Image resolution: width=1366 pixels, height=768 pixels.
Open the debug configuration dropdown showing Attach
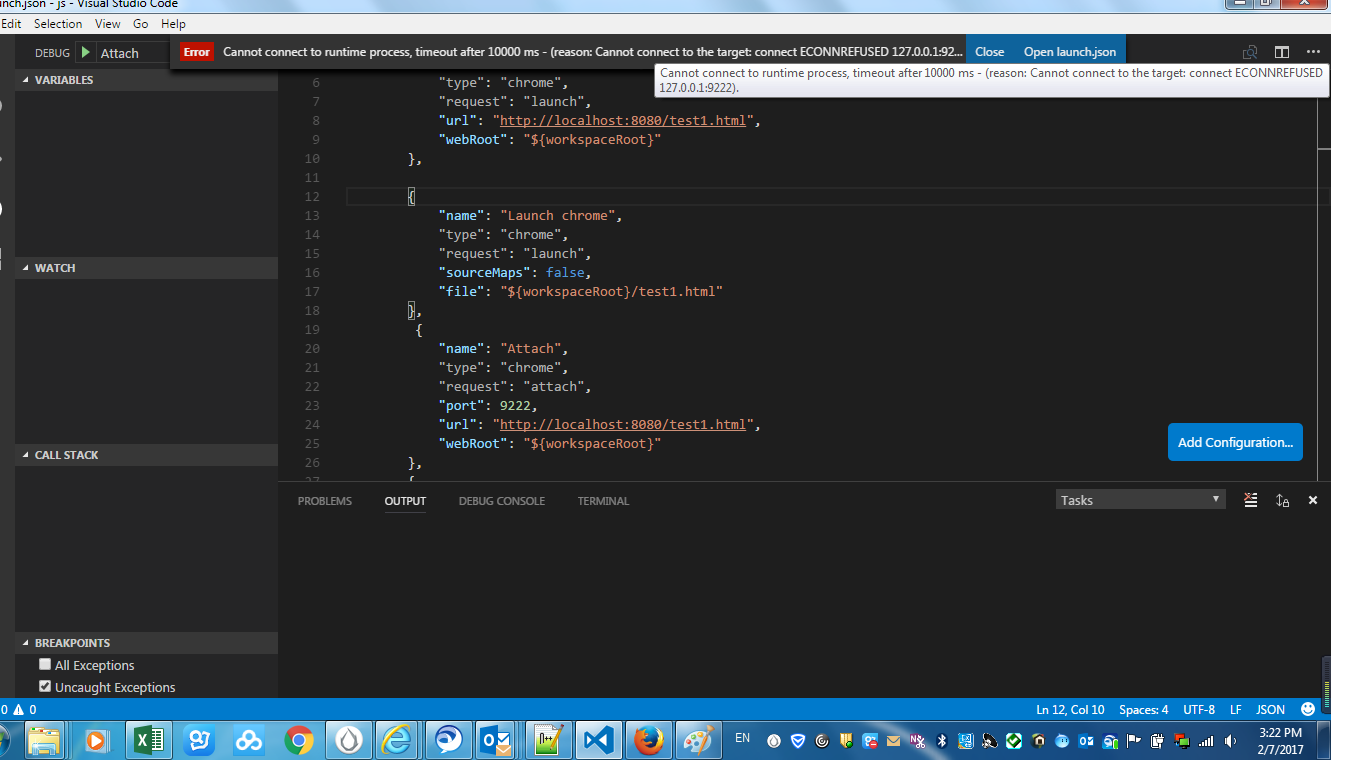(x=132, y=53)
